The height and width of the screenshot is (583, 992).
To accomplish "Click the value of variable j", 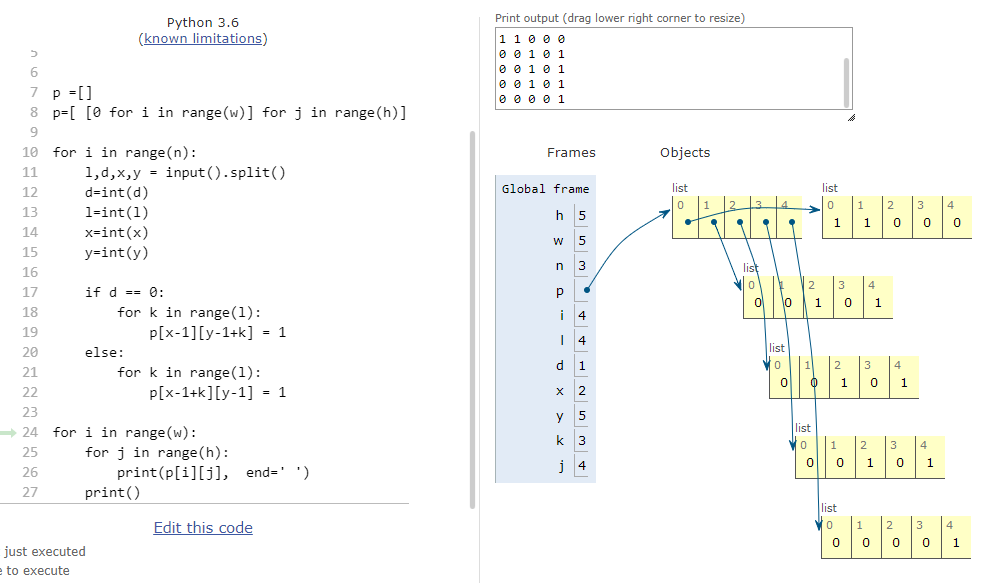I will [582, 466].
